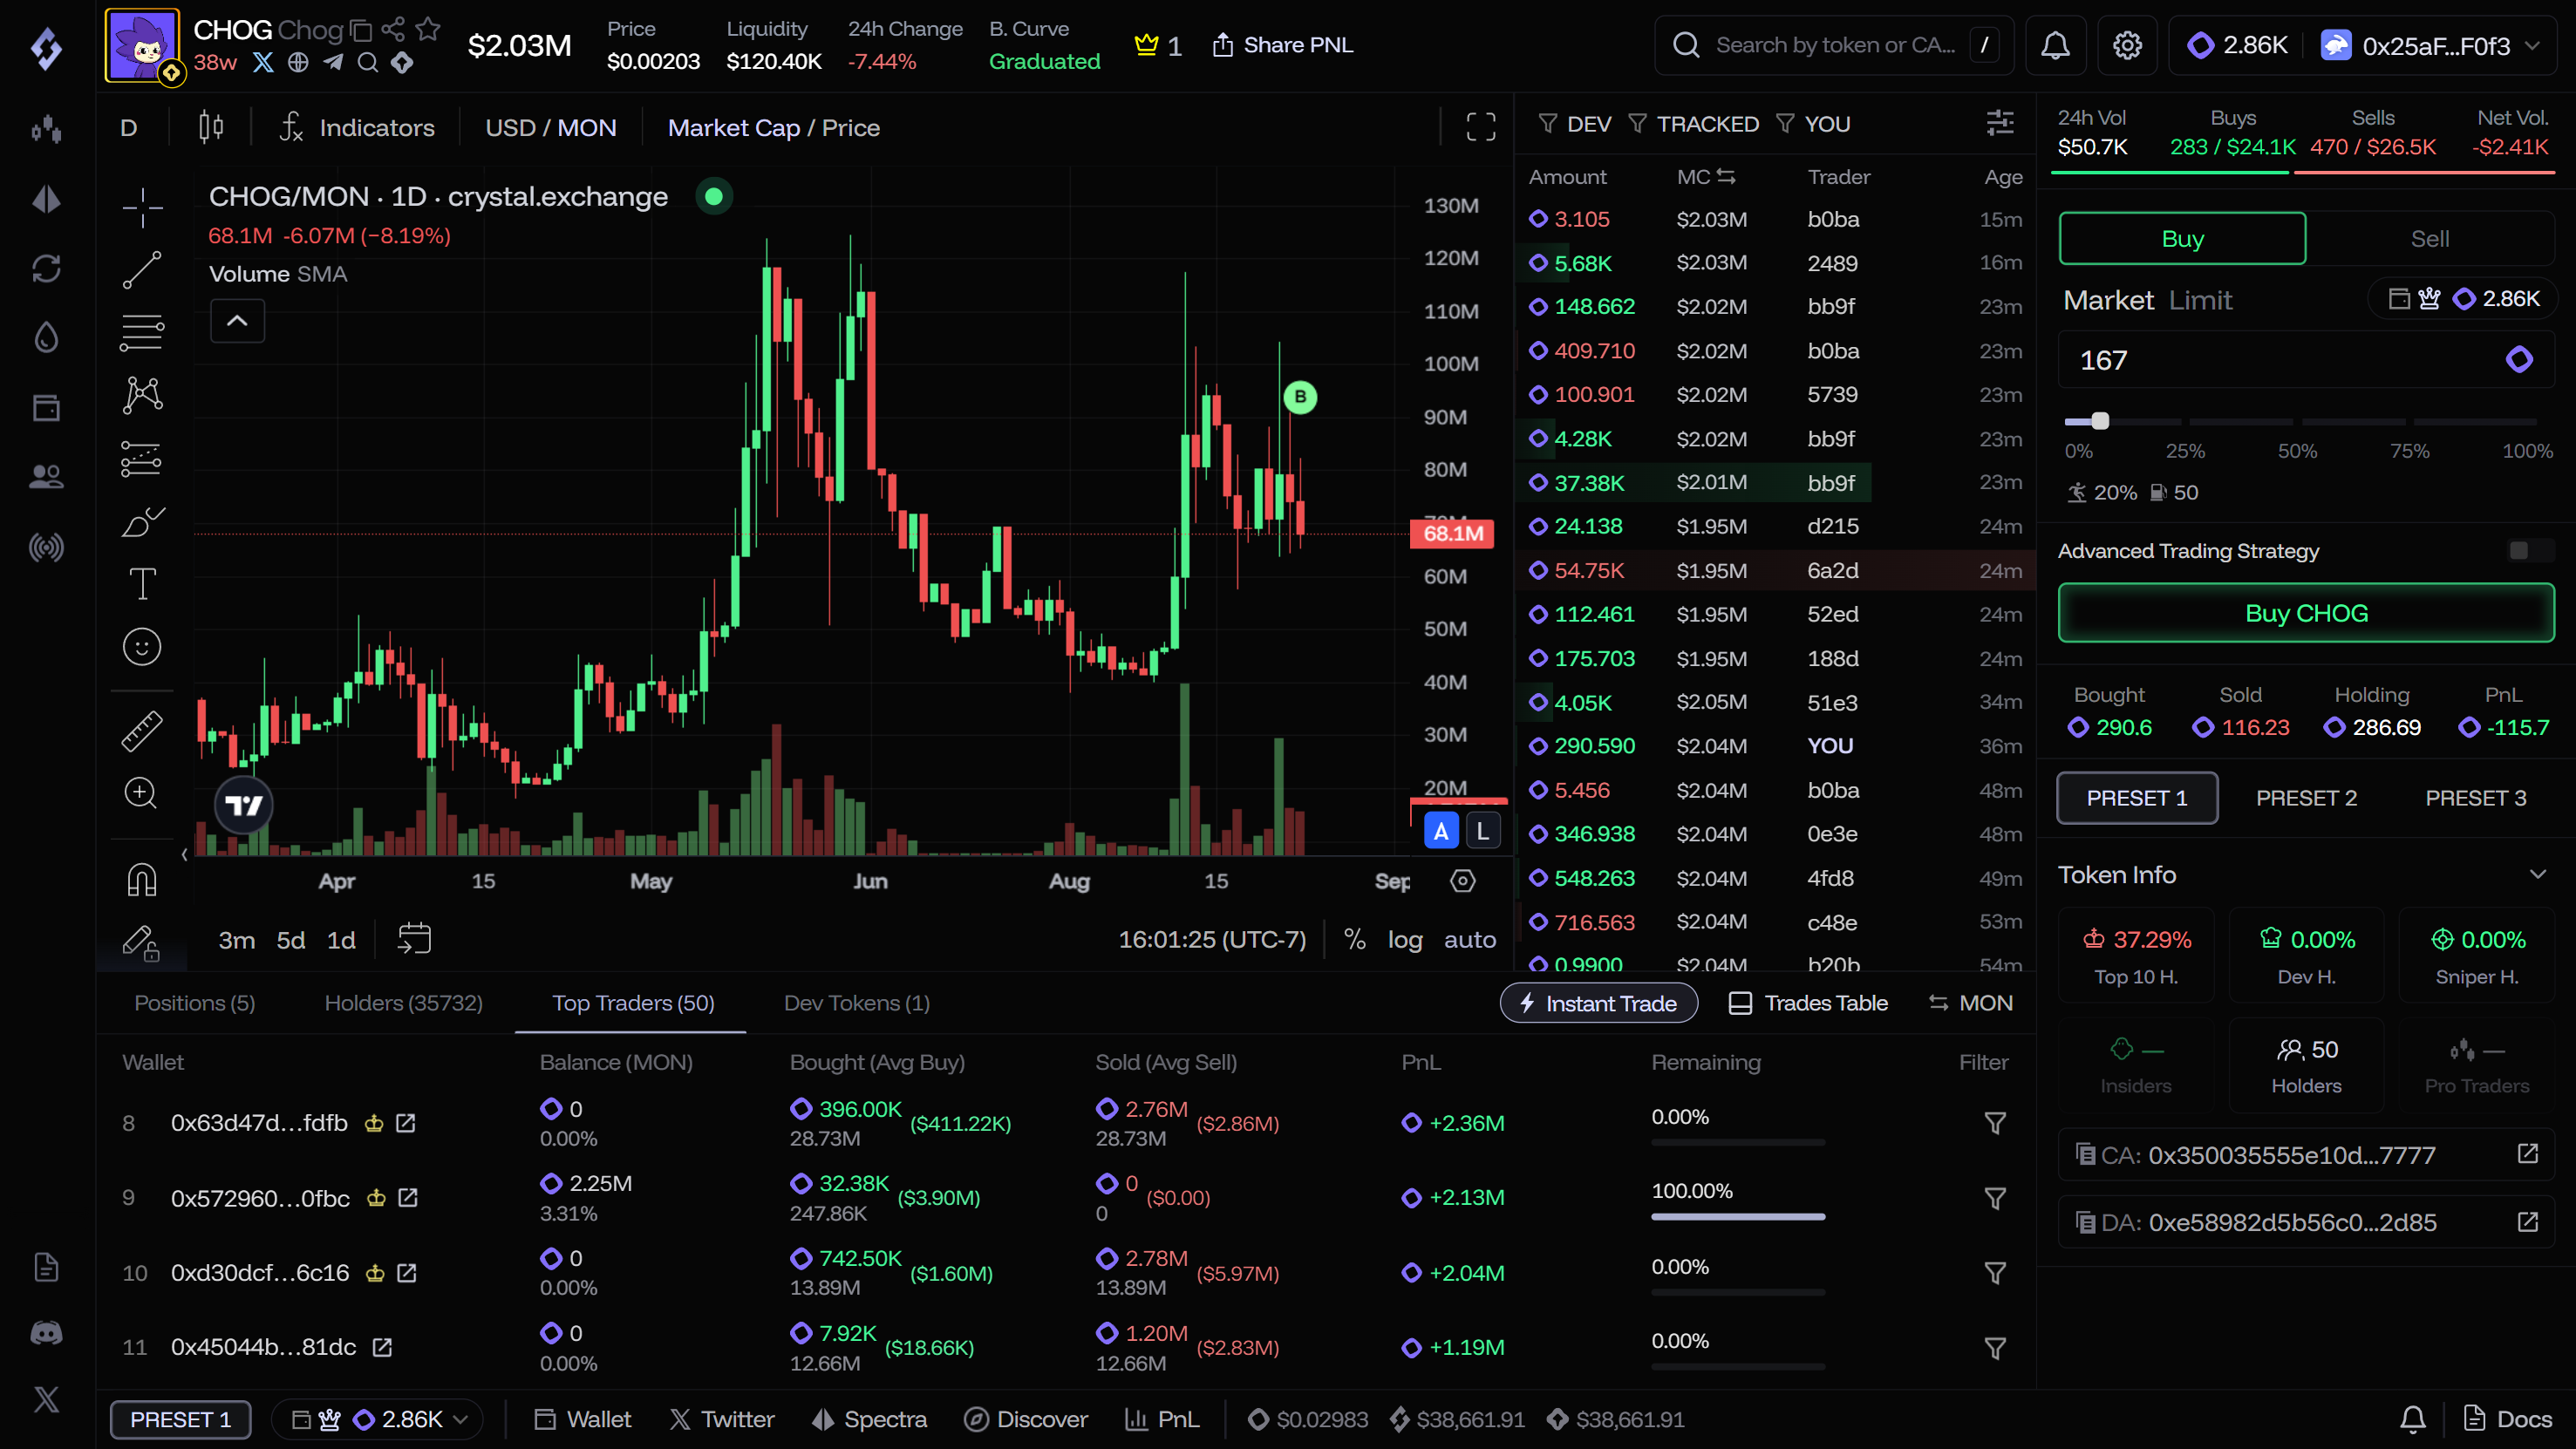
Task: Open the Trades Table view
Action: click(x=1808, y=1003)
